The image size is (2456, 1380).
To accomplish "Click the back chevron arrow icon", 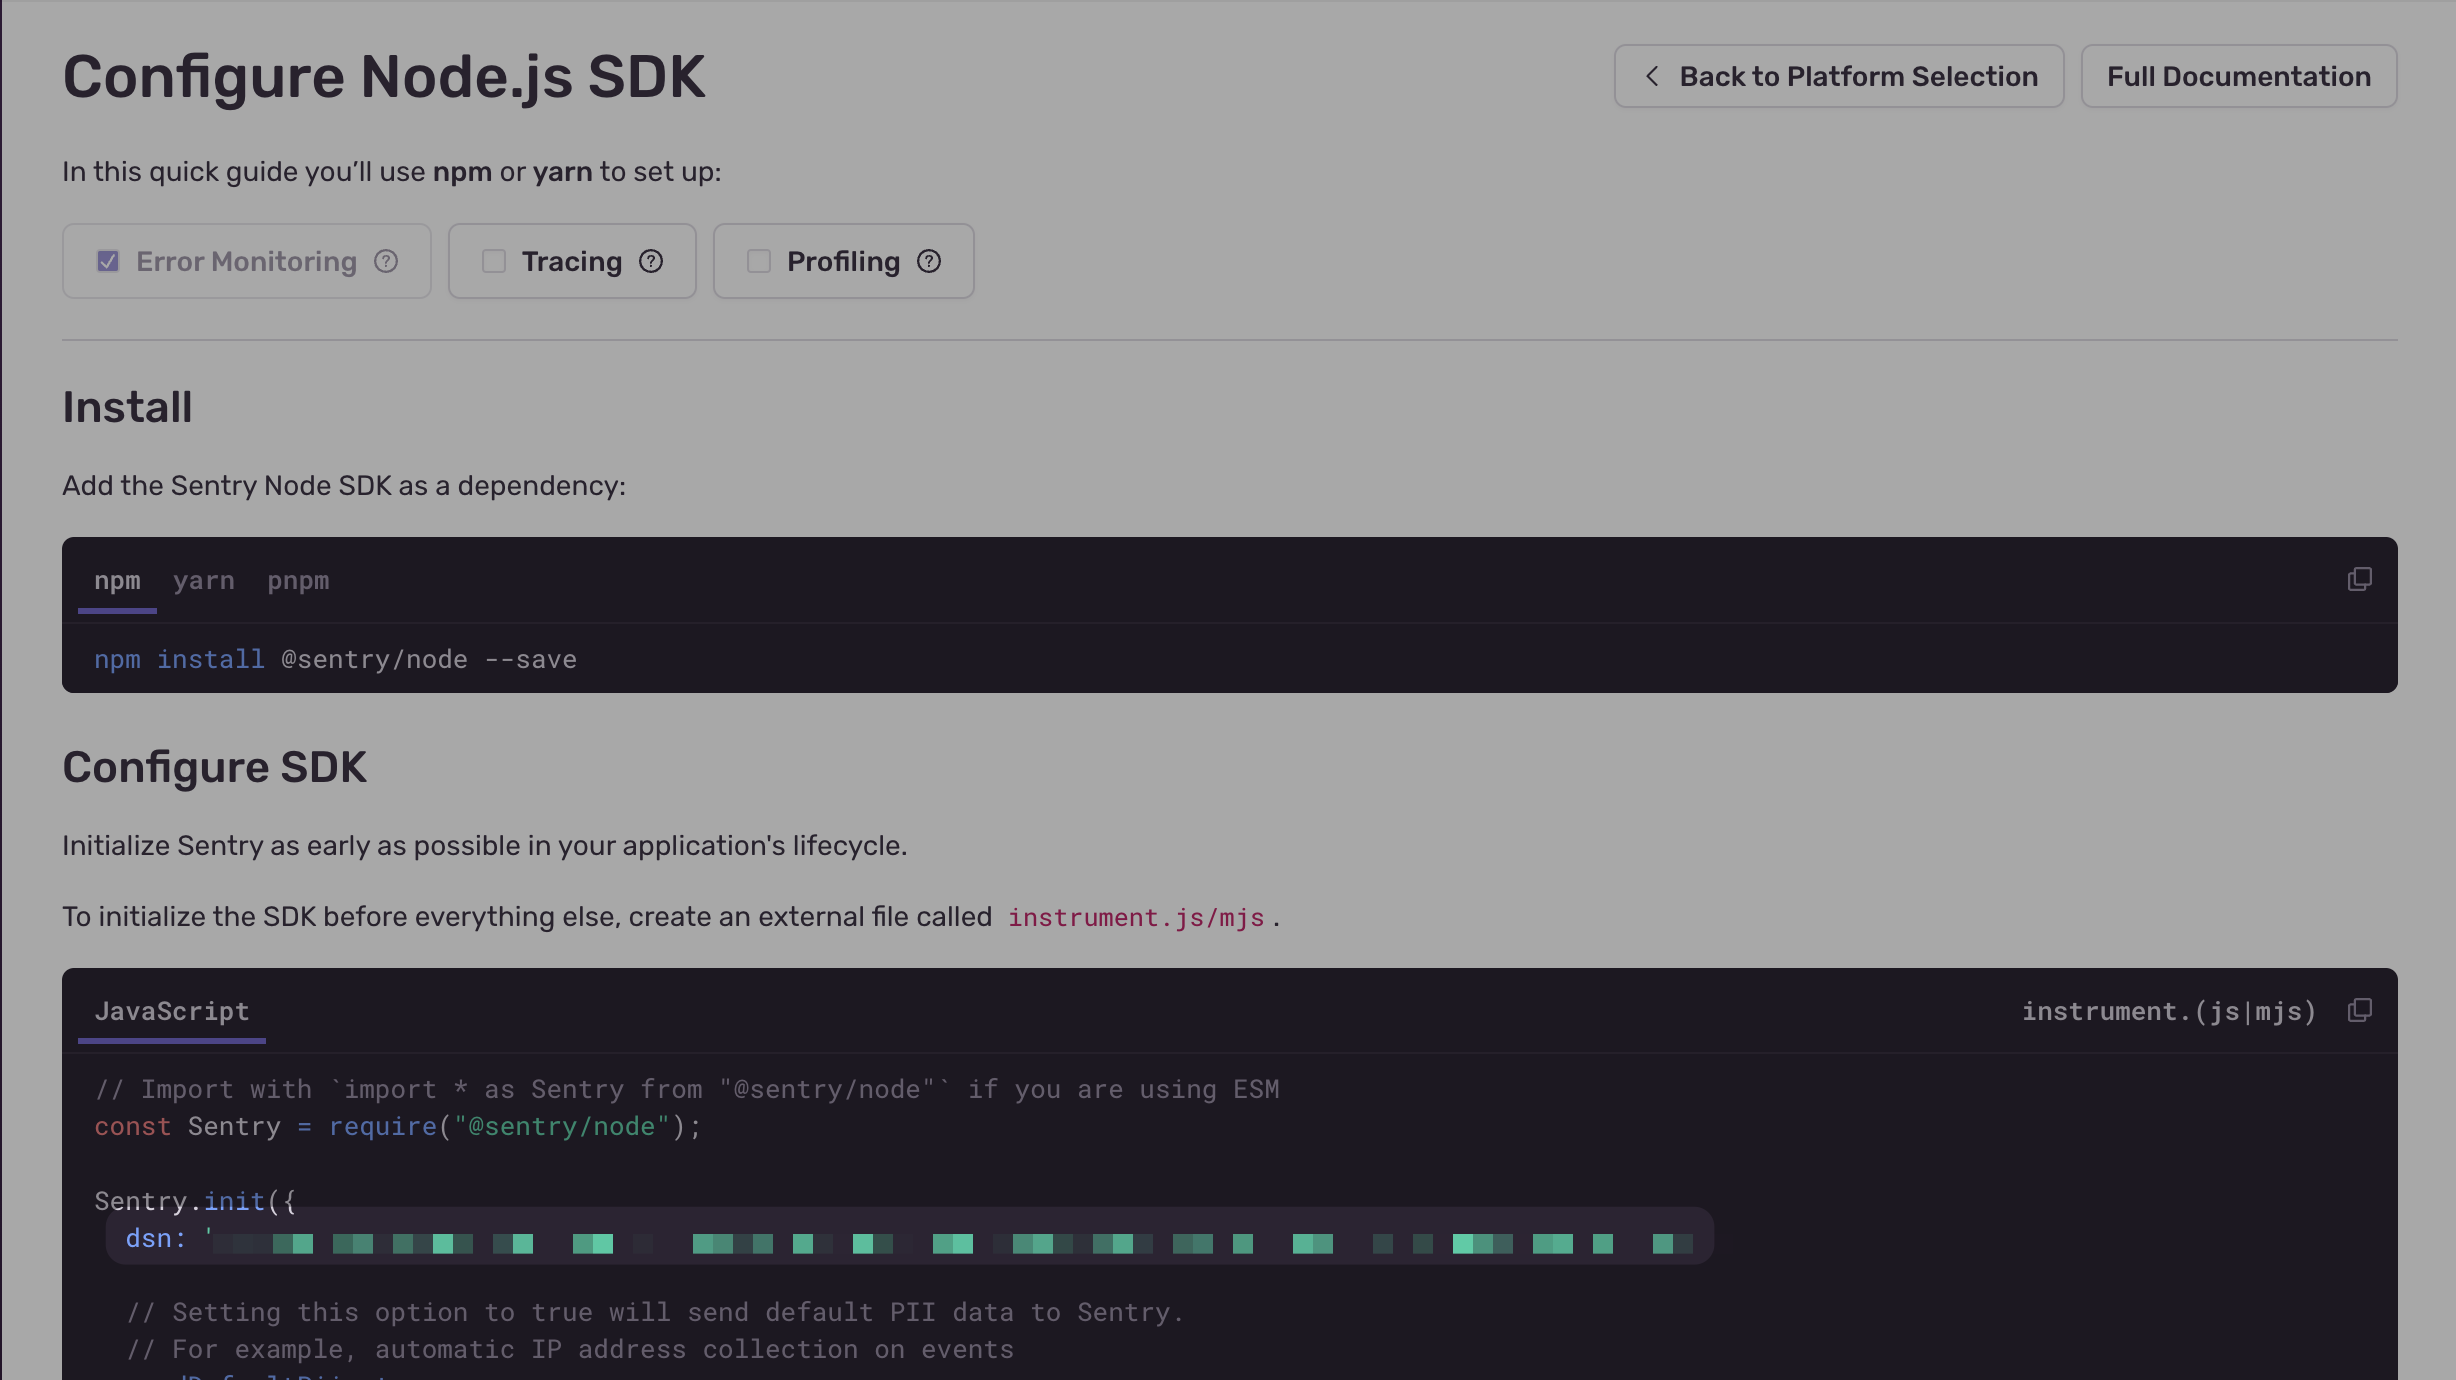I will [x=1651, y=75].
